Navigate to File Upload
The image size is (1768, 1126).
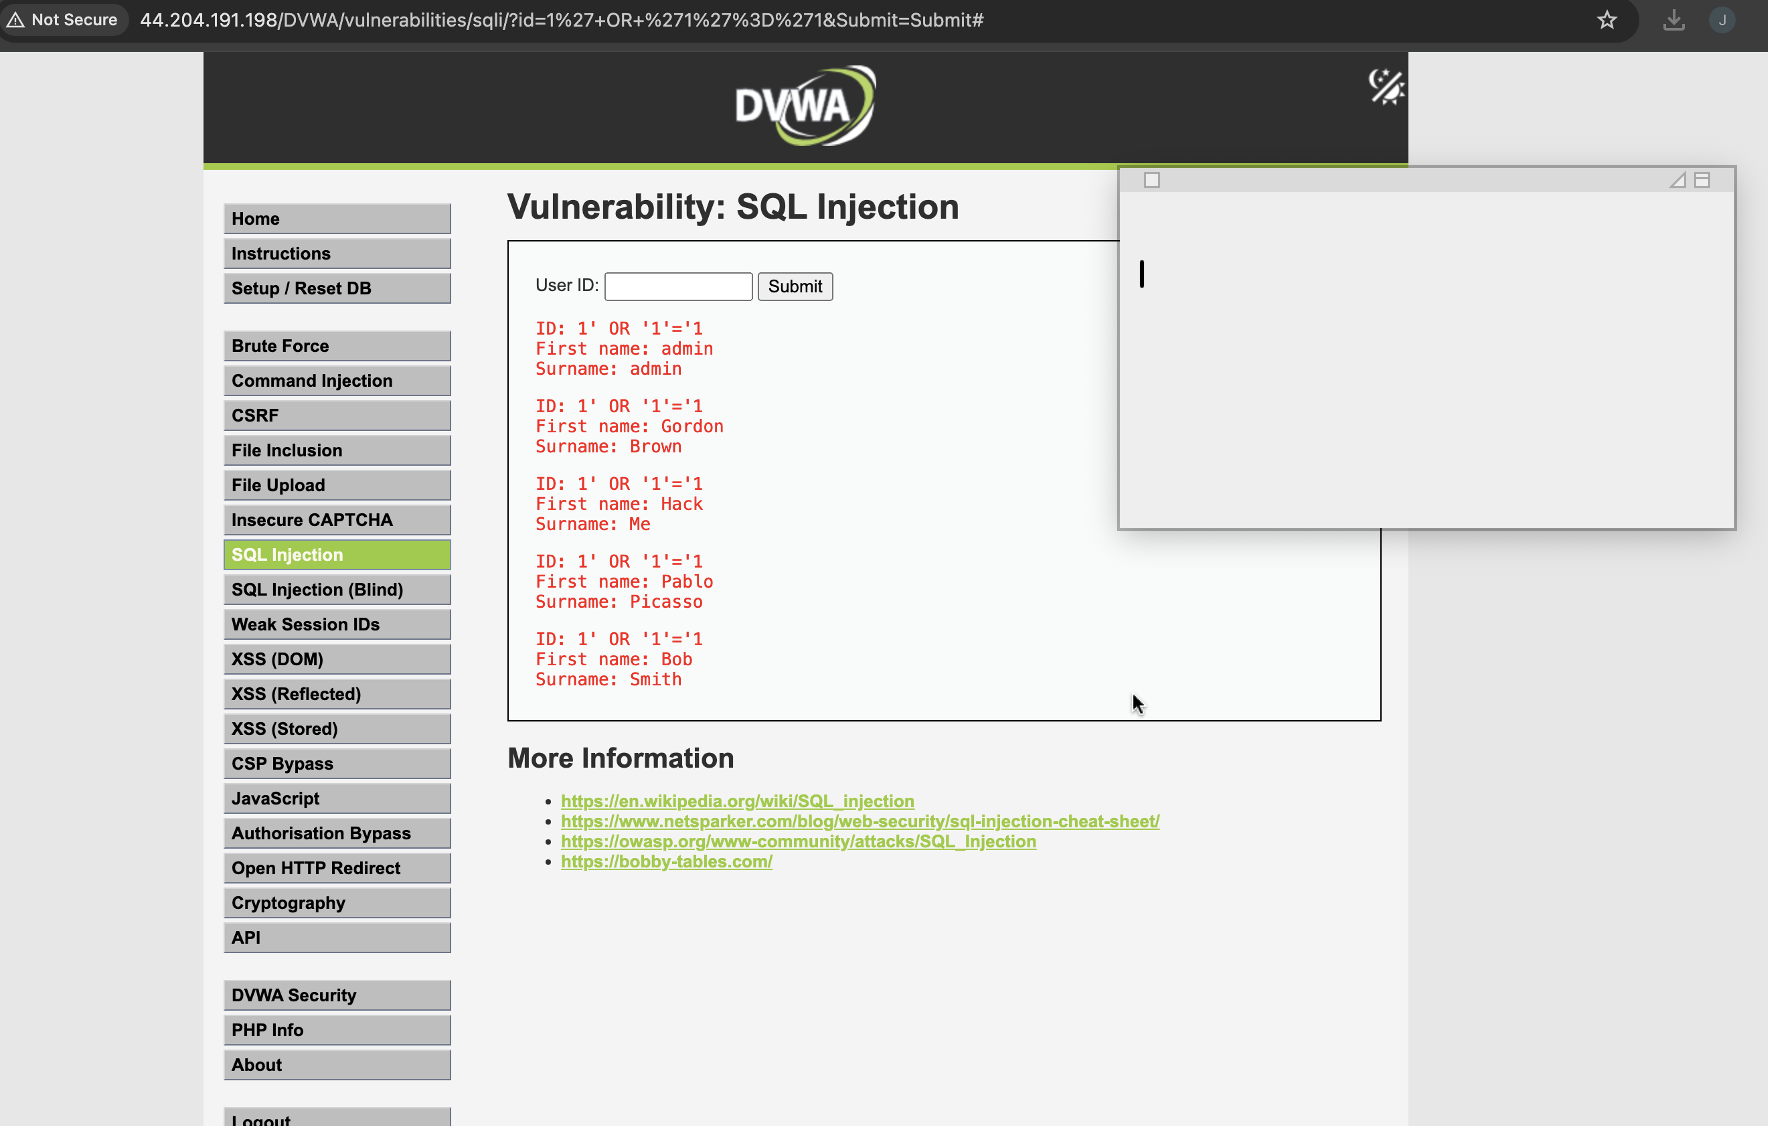click(337, 485)
